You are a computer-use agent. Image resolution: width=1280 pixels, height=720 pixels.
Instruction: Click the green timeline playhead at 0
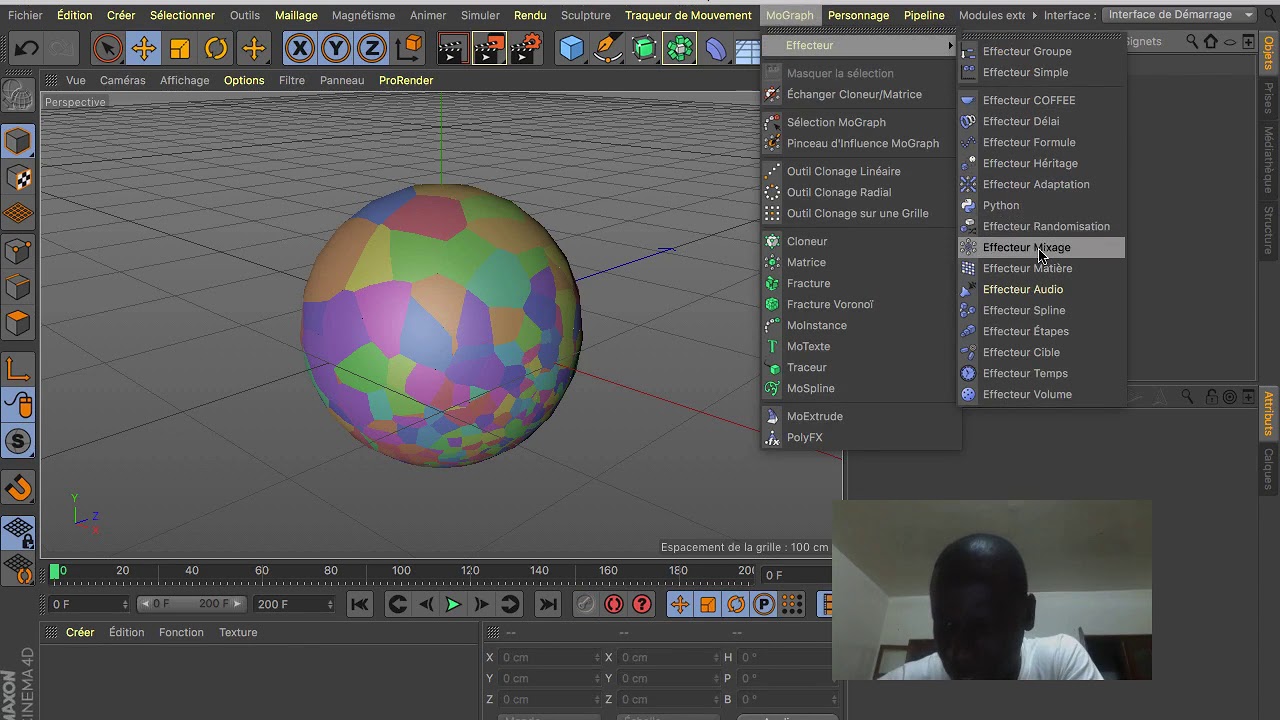tap(55, 571)
